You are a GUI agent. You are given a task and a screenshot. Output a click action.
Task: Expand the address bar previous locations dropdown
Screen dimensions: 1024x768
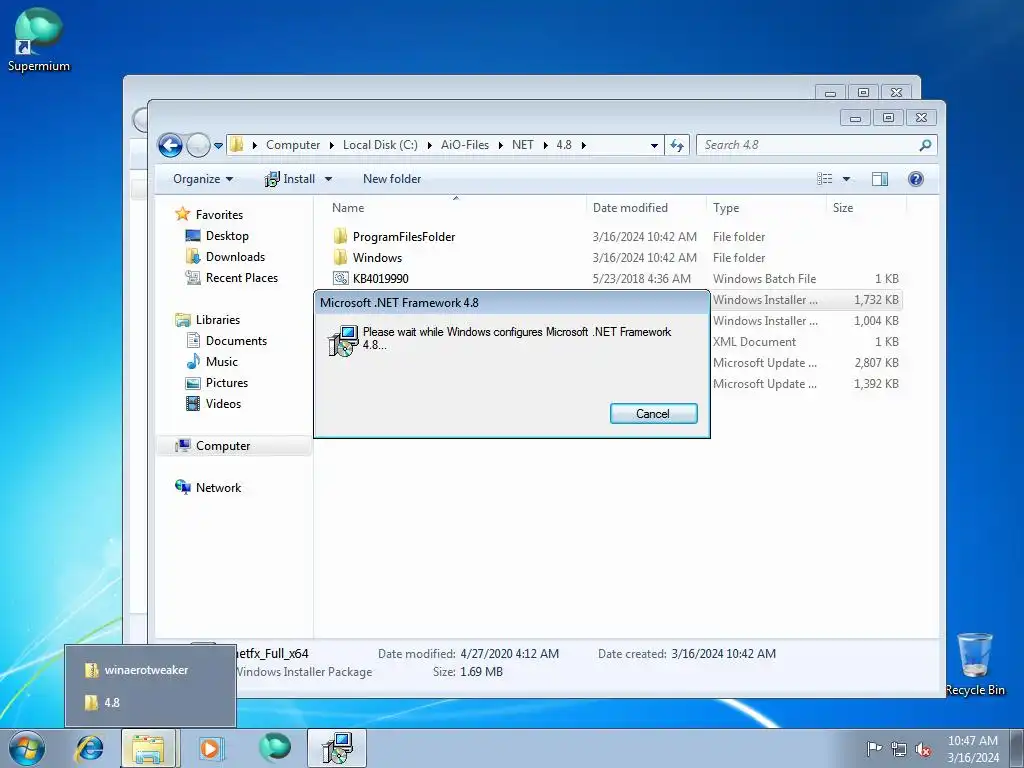[654, 146]
